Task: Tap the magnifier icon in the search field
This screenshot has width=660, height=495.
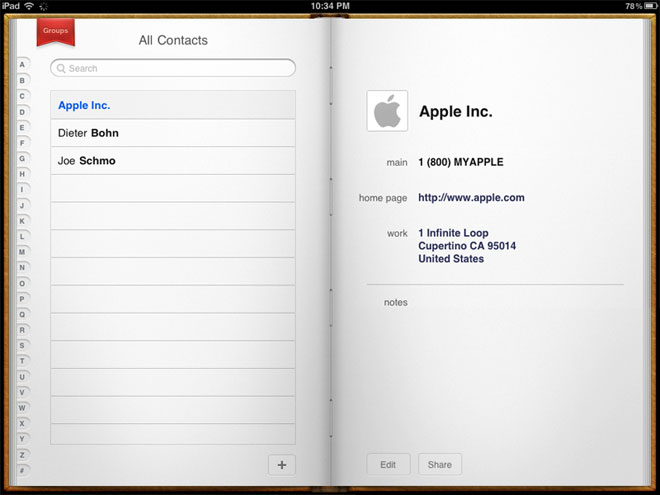Action: 61,68
